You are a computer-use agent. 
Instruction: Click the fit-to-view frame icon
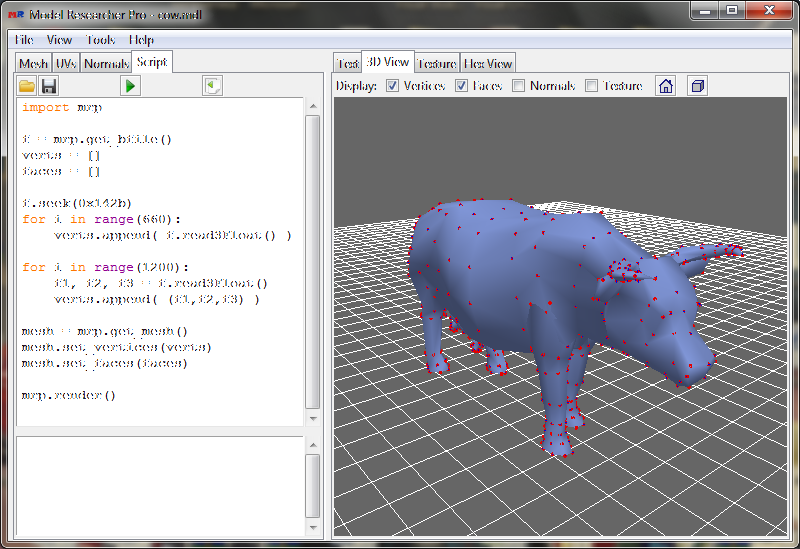tap(697, 86)
